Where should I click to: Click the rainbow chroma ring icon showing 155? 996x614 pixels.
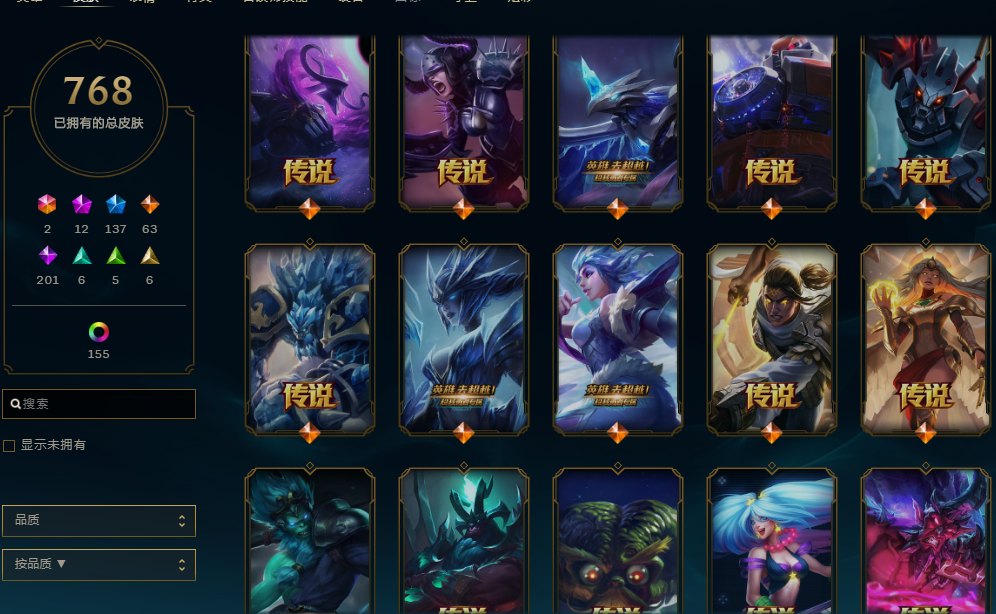click(x=98, y=331)
